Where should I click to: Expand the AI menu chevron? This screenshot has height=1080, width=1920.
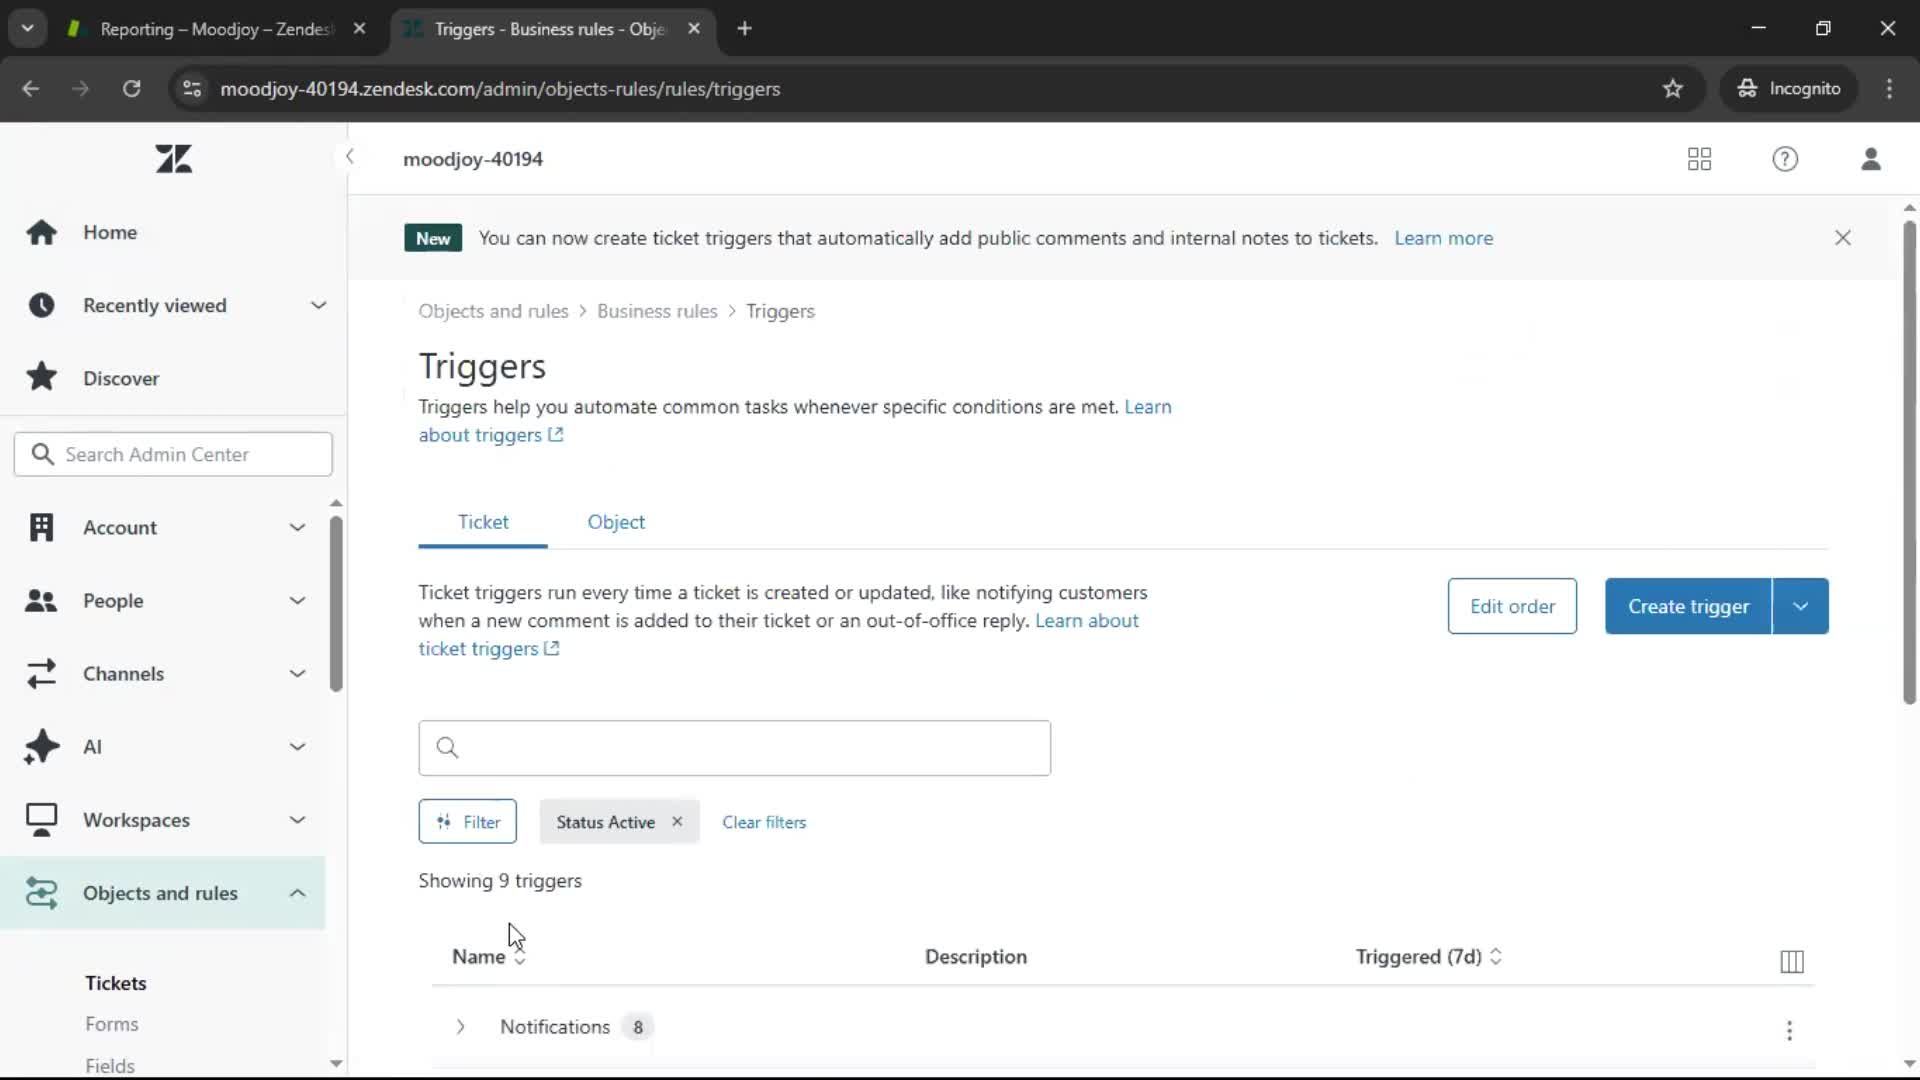tap(297, 747)
